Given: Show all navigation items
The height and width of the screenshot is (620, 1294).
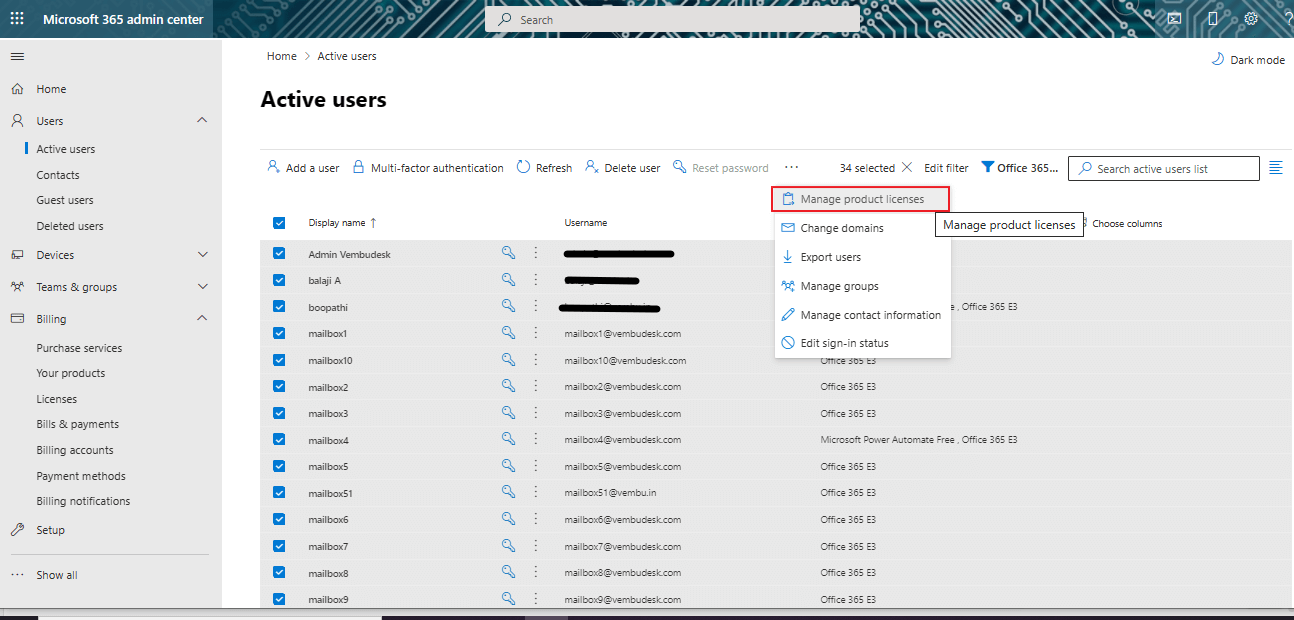Looking at the screenshot, I should [x=57, y=575].
